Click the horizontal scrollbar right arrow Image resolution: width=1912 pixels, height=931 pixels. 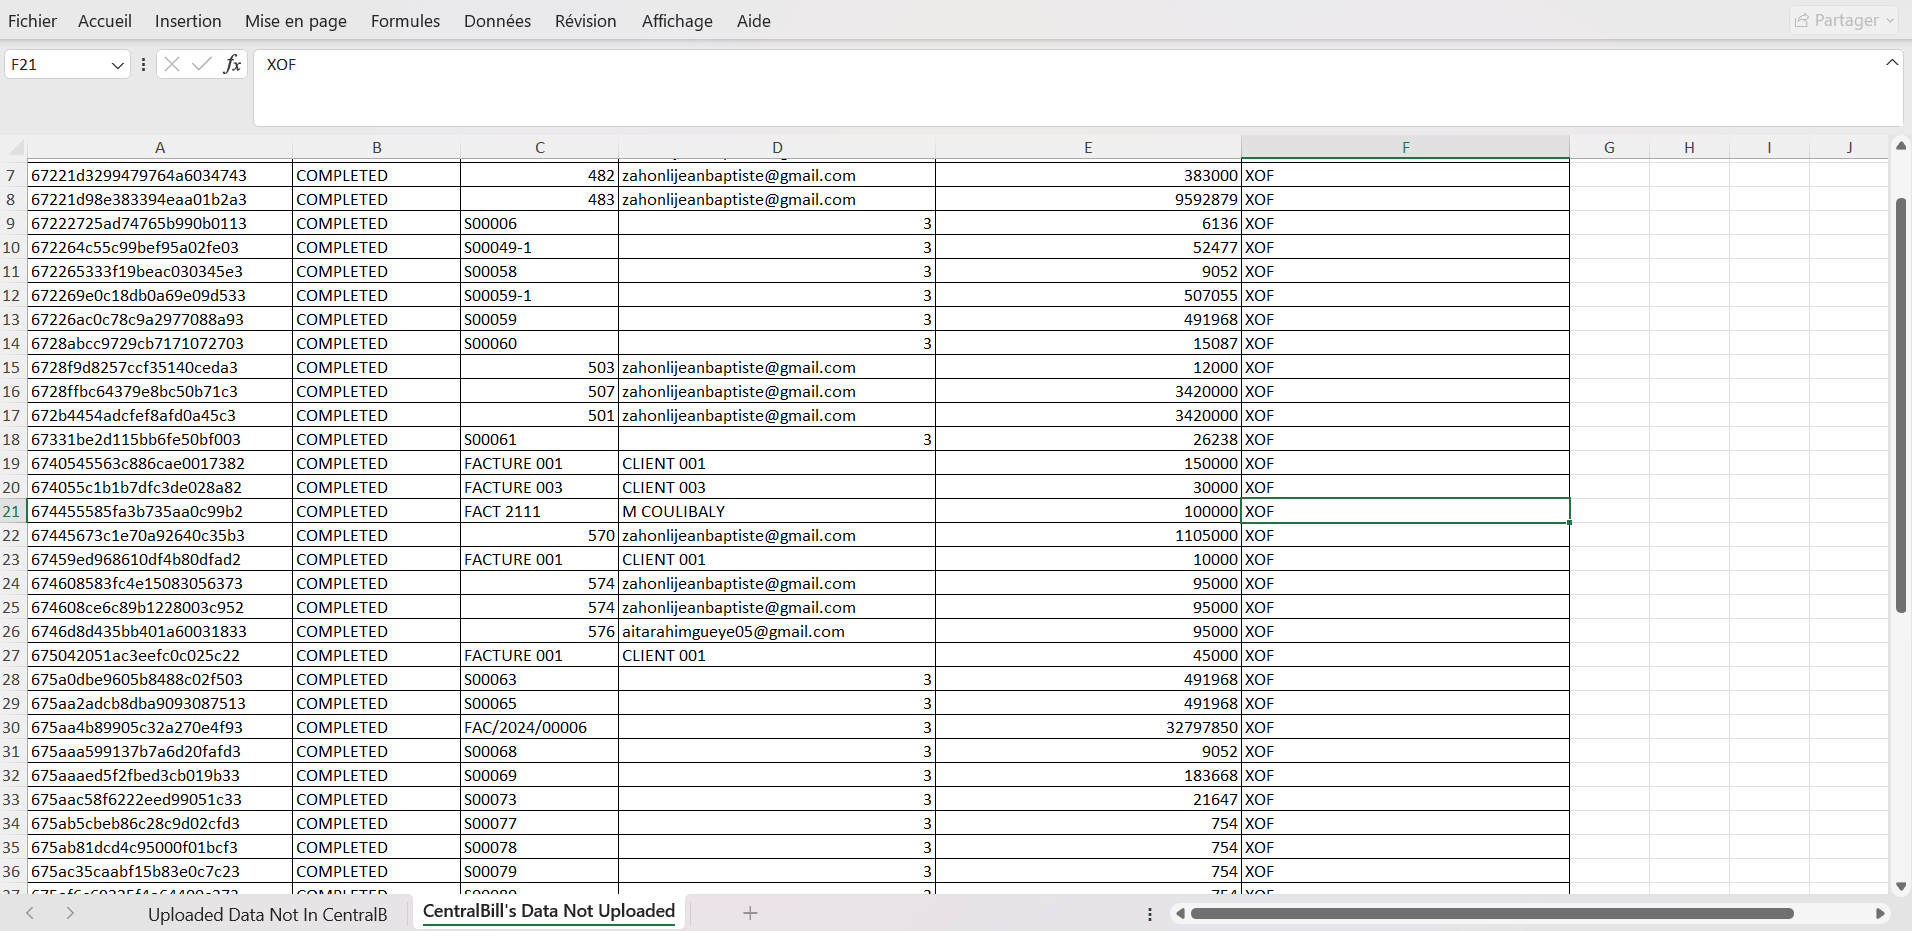tap(1880, 913)
